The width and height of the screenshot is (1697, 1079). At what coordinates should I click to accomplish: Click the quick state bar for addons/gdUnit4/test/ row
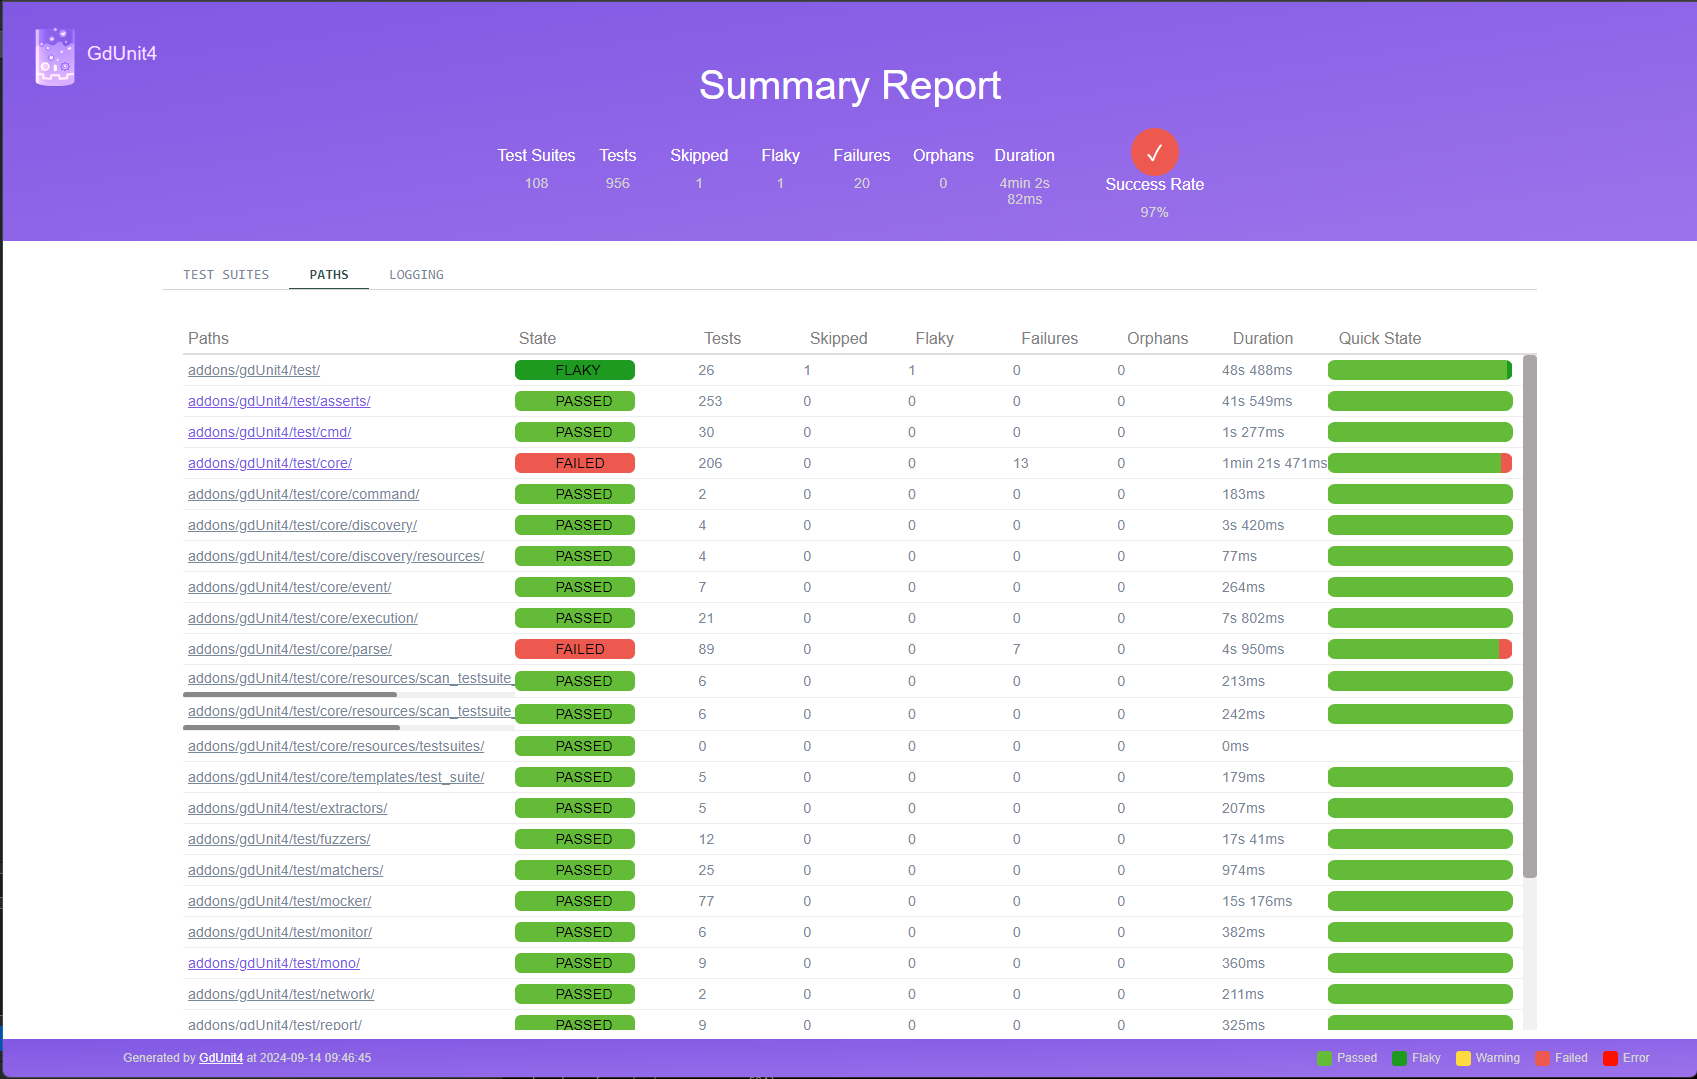click(1420, 370)
